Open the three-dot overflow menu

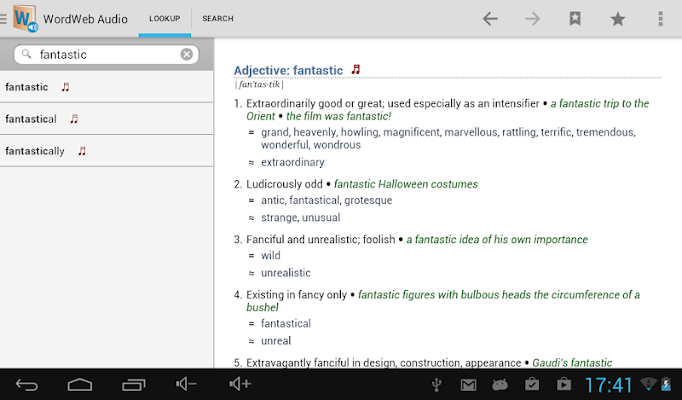(x=660, y=19)
